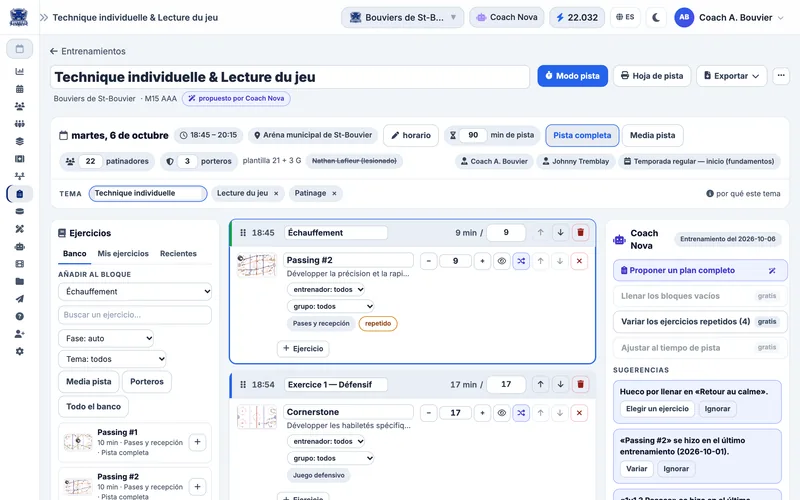800x500 pixels.
Task: Remove the Patinage theme tag
Action: coord(334,193)
